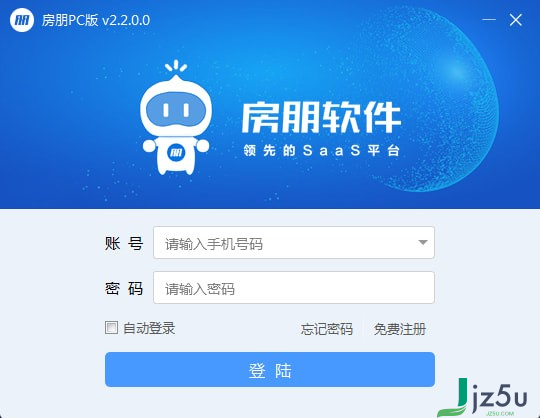This screenshot has height=418, width=540.
Task: Click the 房朋软件 brand title text
Action: [321, 117]
